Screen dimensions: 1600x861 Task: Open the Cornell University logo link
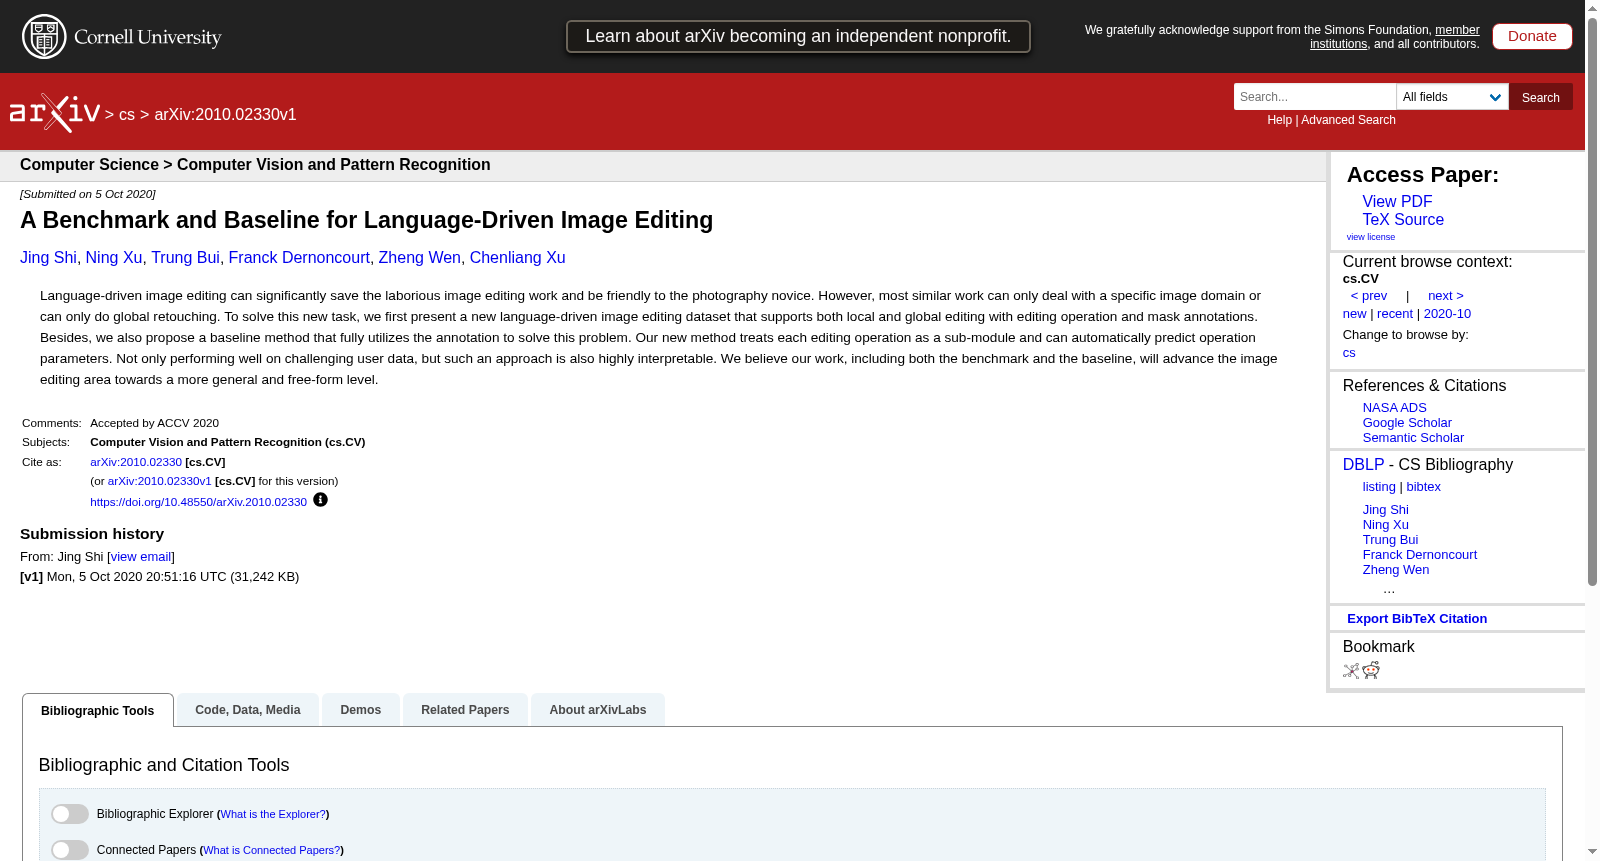coord(122,37)
